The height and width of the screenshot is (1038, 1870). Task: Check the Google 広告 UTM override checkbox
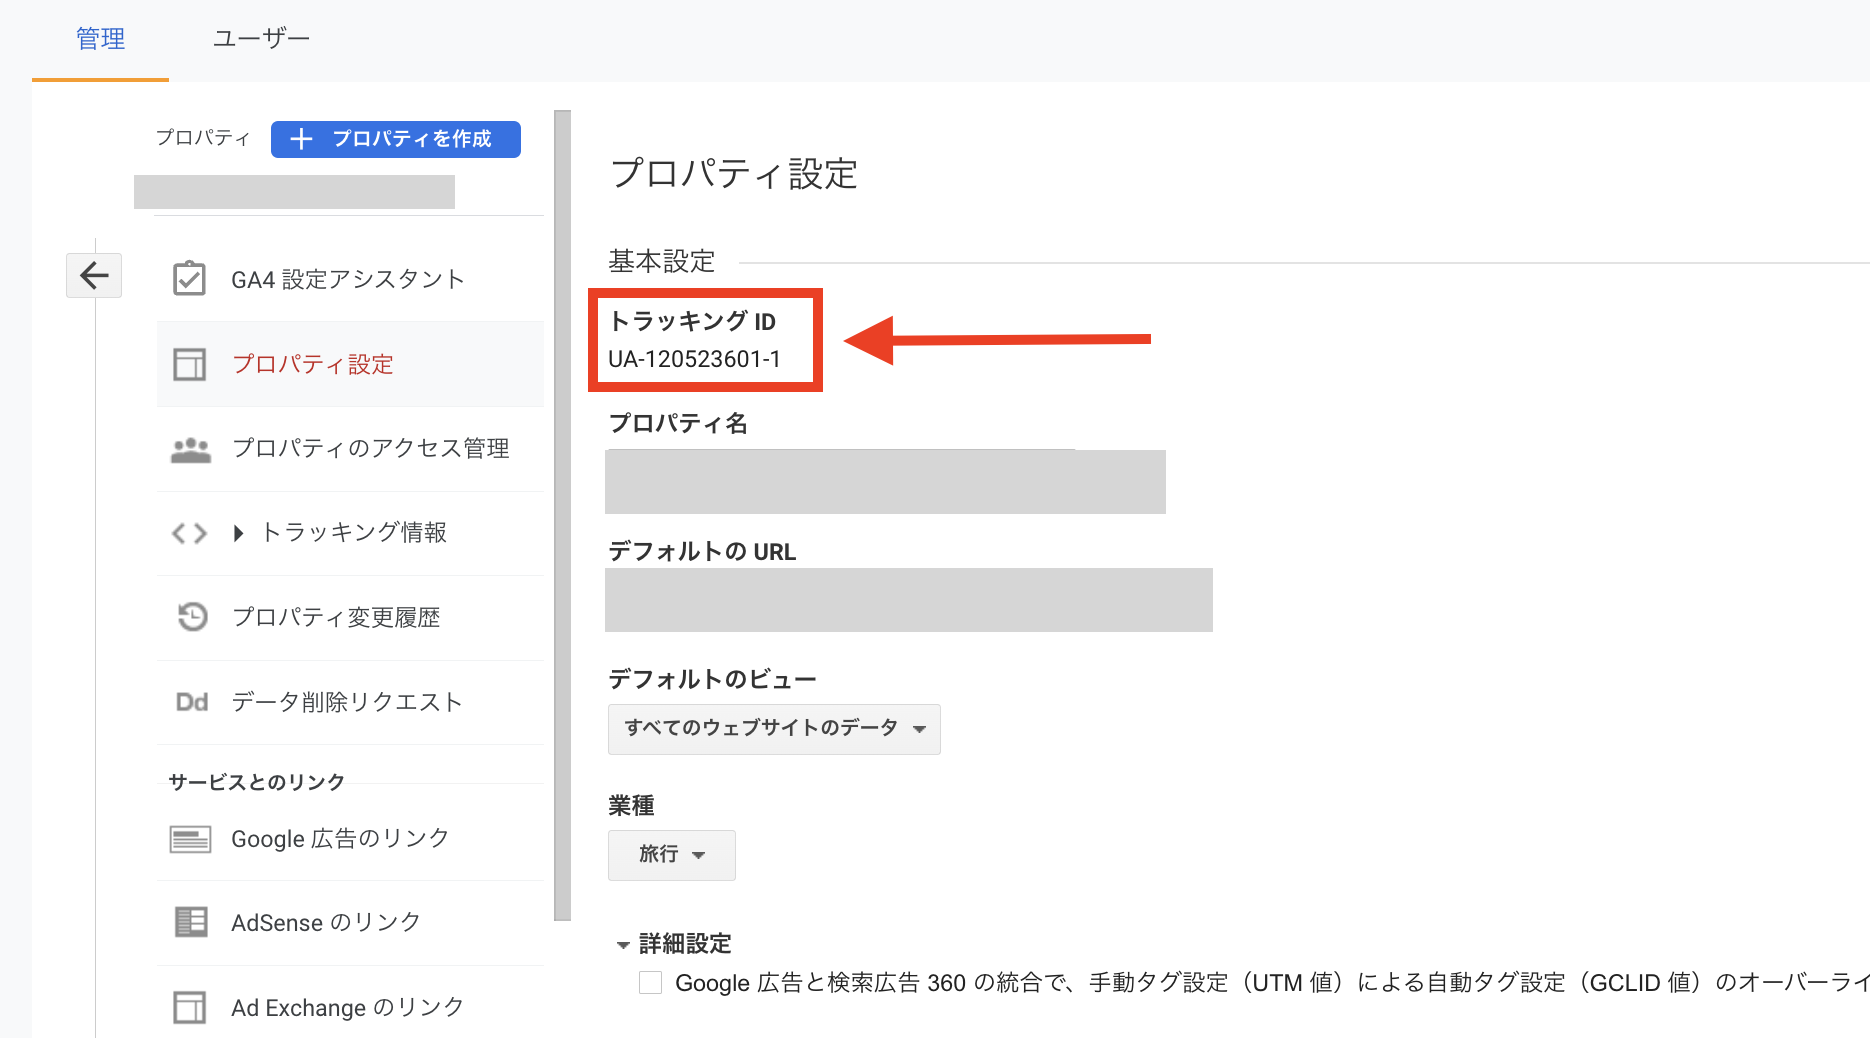(x=650, y=982)
